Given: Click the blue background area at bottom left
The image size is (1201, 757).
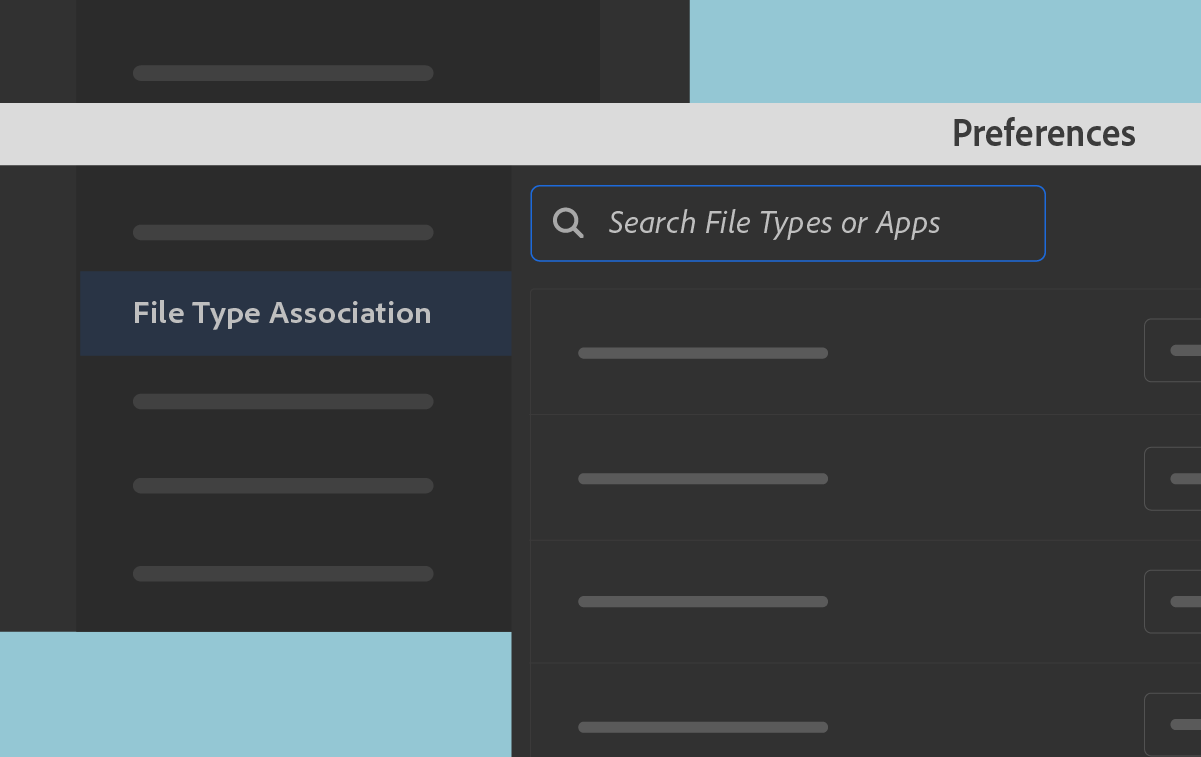Looking at the screenshot, I should pos(255,695).
